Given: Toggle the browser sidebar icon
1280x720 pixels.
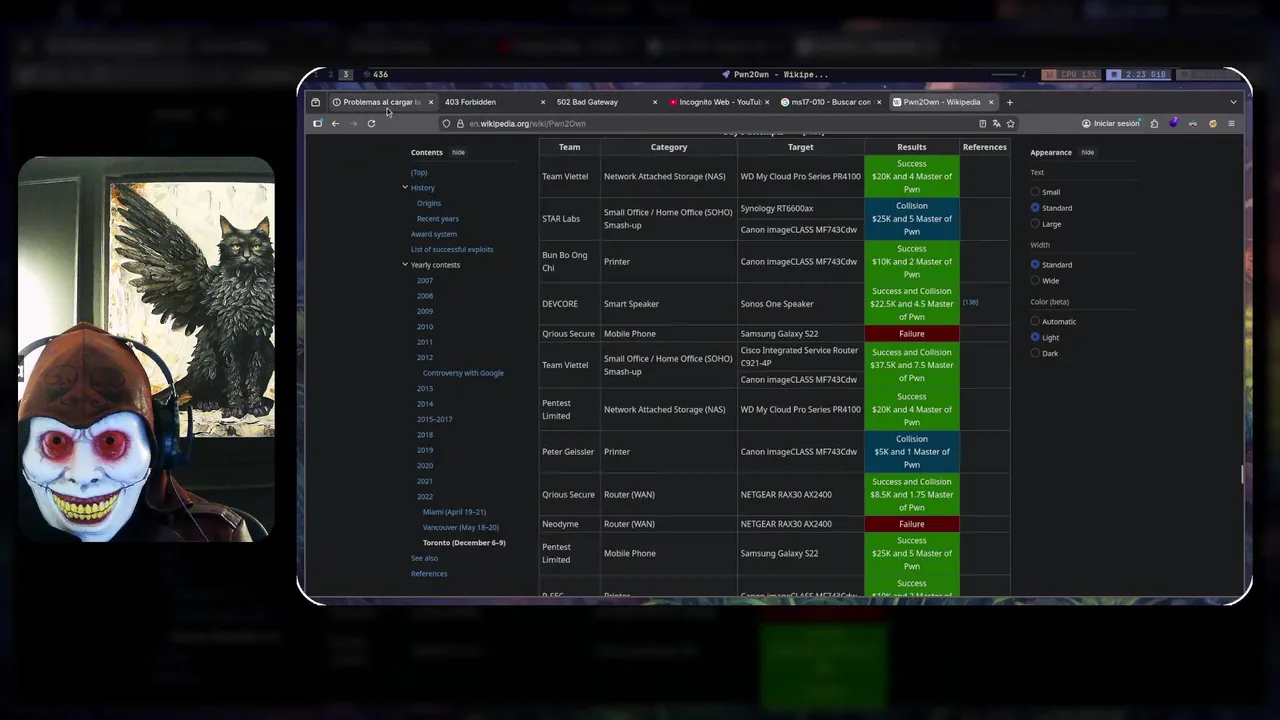Looking at the screenshot, I should pyautogui.click(x=318, y=124).
